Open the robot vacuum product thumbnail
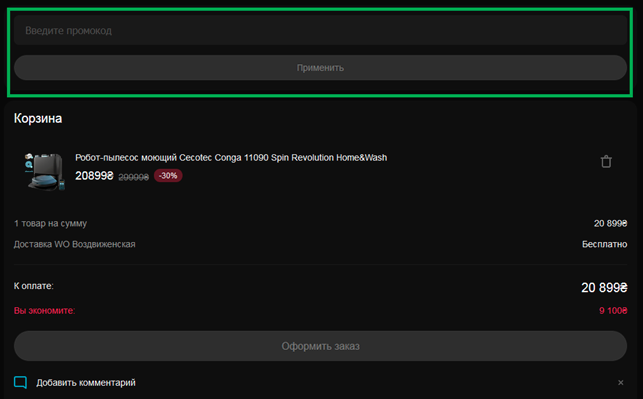The image size is (643, 399). 44,171
